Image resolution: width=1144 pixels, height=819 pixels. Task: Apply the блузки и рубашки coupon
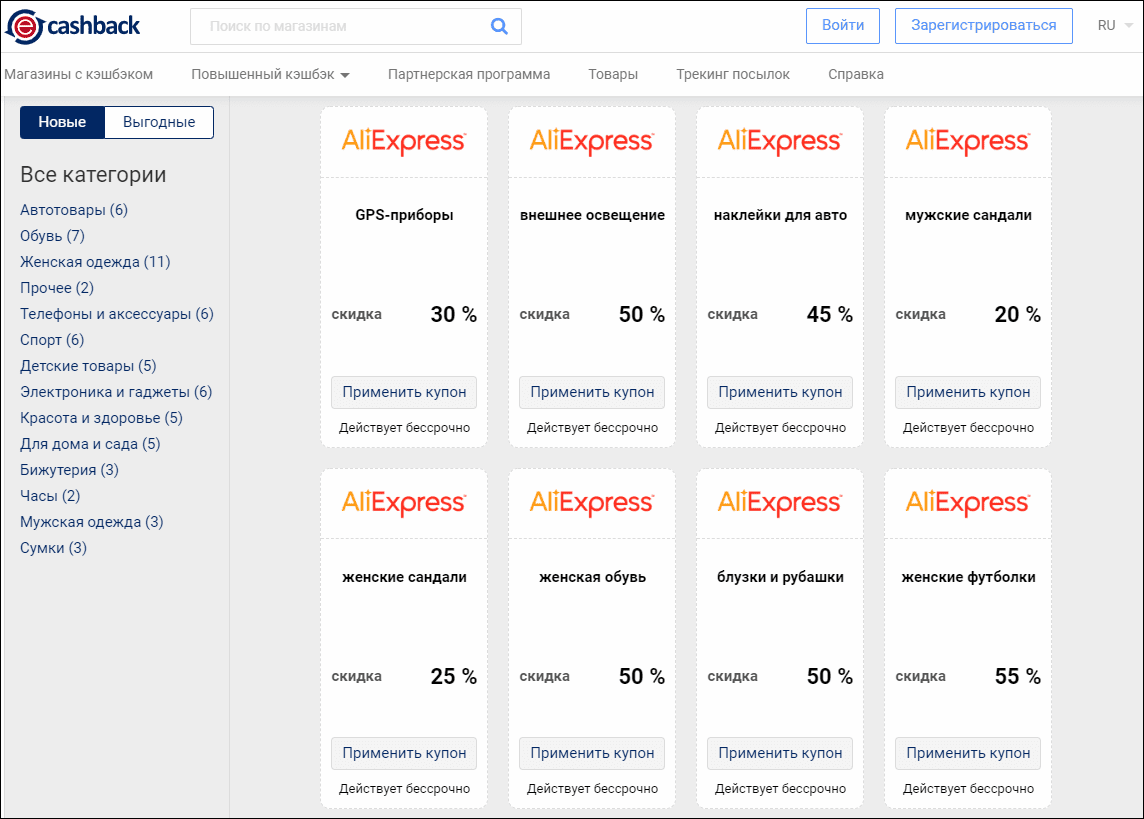(780, 753)
